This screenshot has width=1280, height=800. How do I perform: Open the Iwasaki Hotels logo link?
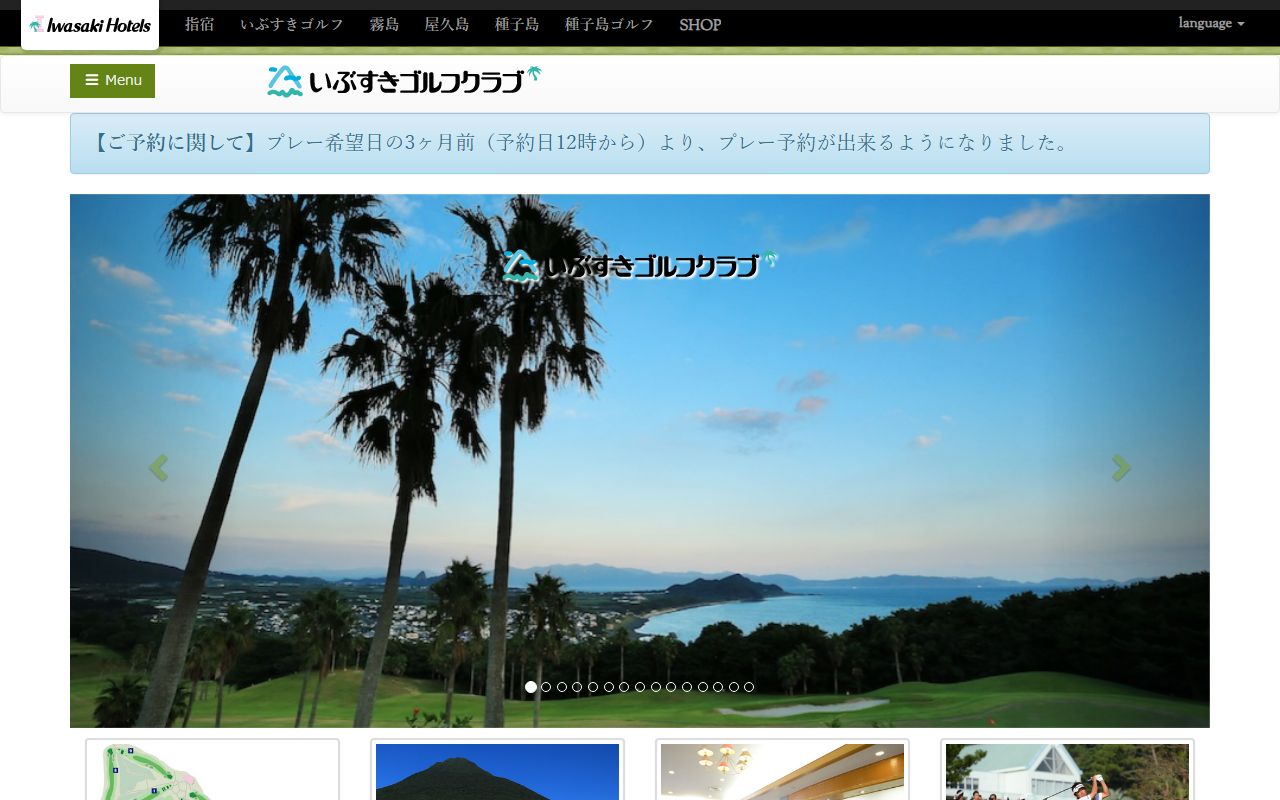coord(90,24)
